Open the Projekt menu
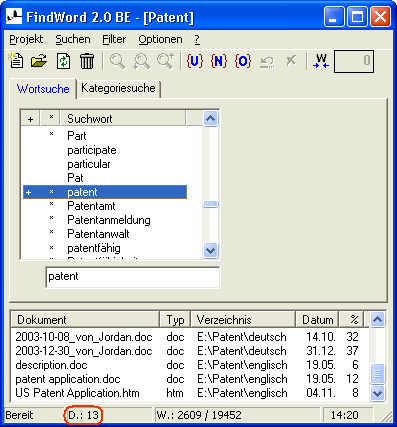 26,39
